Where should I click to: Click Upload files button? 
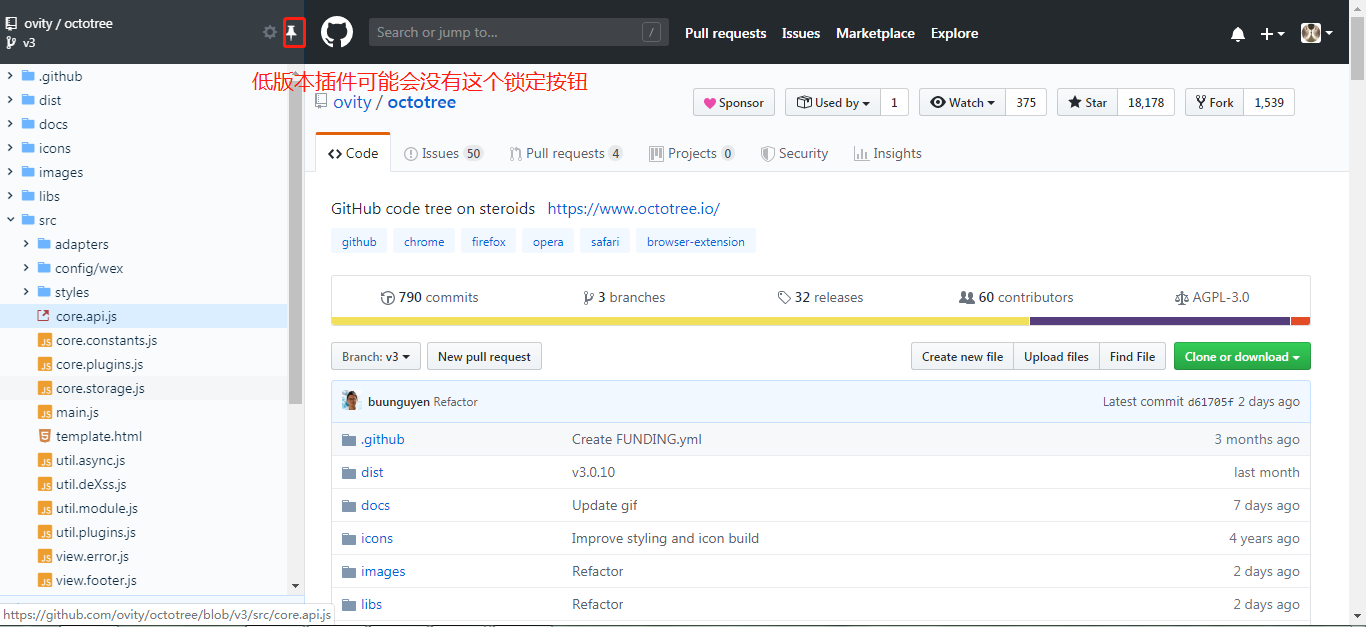(1056, 356)
